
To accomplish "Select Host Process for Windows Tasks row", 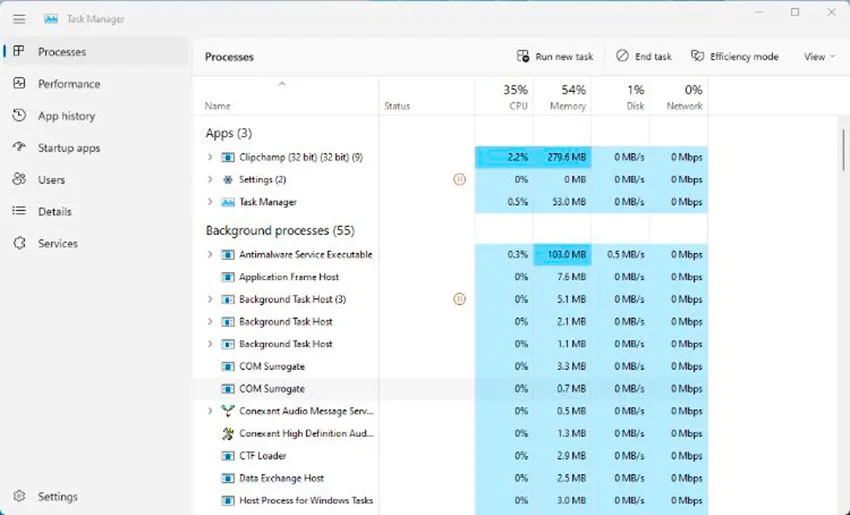I will 450,500.
